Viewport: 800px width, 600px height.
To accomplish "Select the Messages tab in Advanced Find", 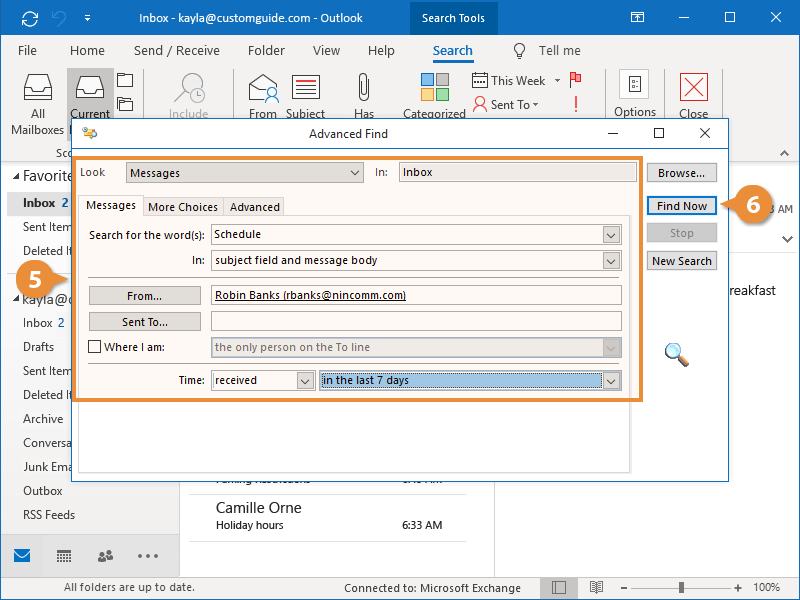I will click(x=111, y=205).
